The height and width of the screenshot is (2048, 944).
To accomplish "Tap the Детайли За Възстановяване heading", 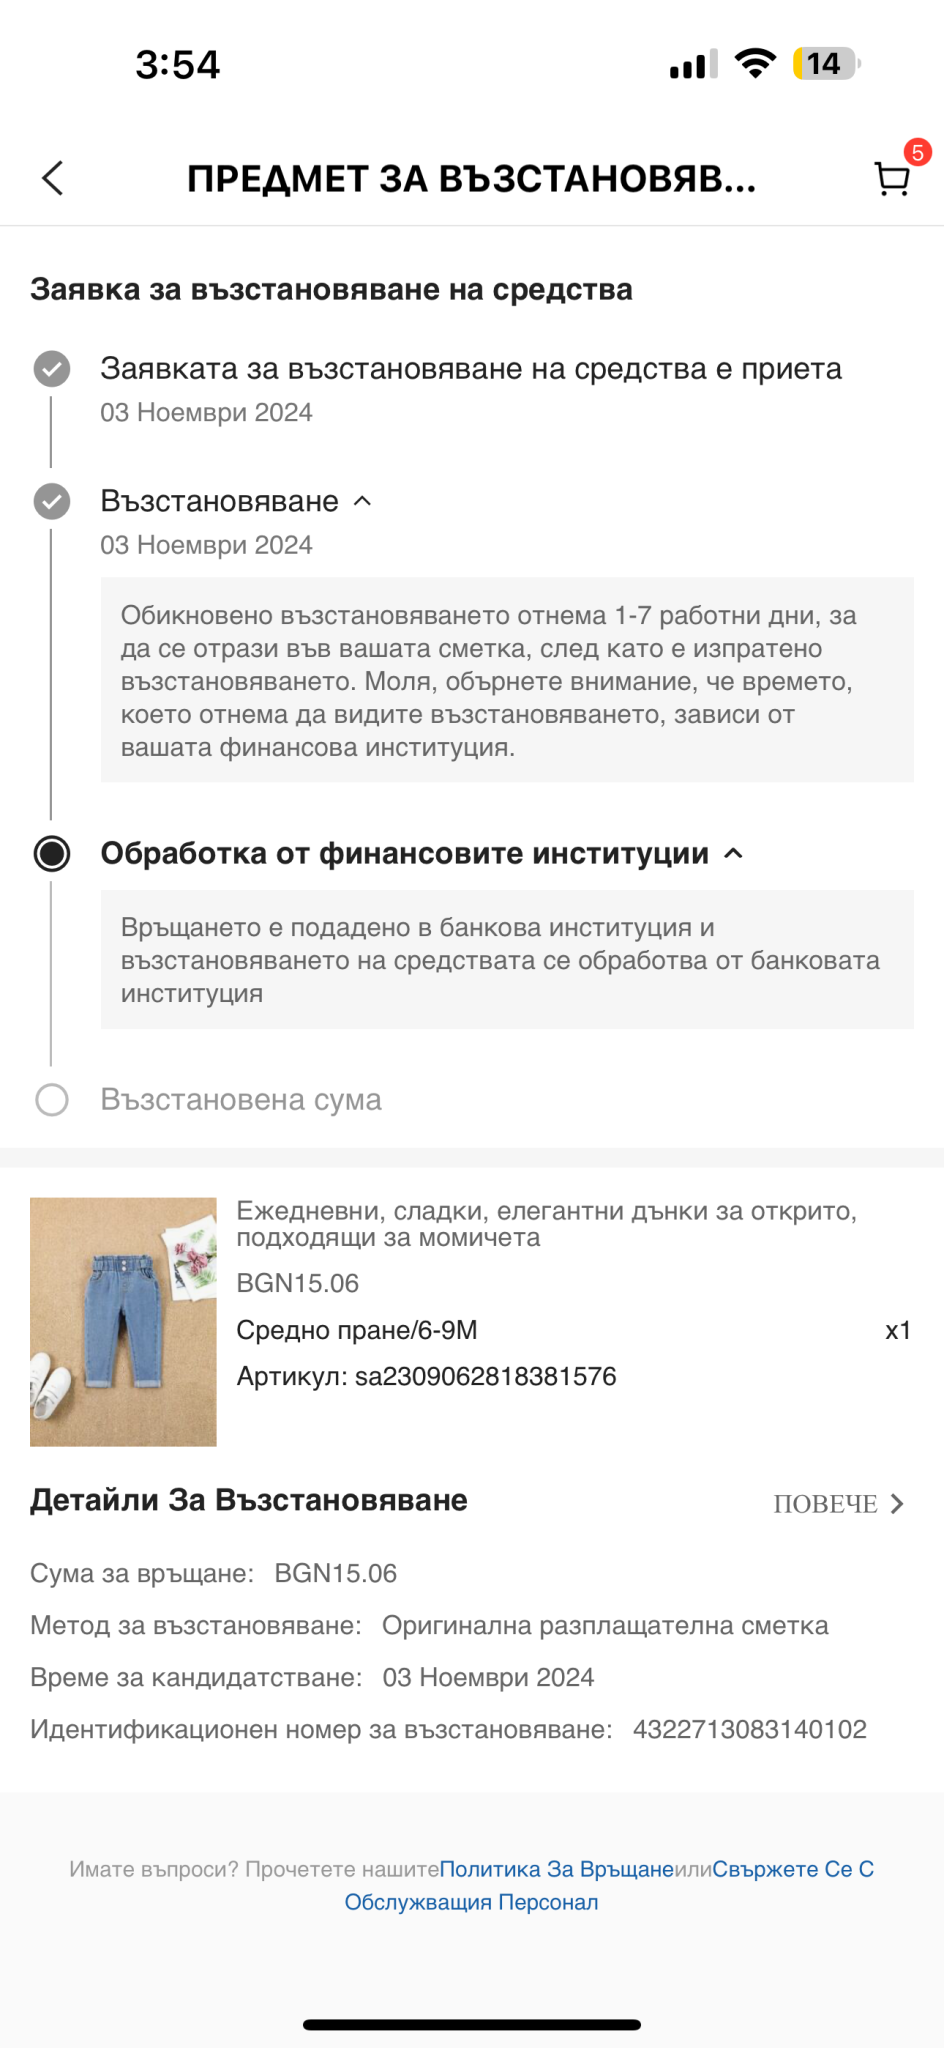I will point(249,1500).
